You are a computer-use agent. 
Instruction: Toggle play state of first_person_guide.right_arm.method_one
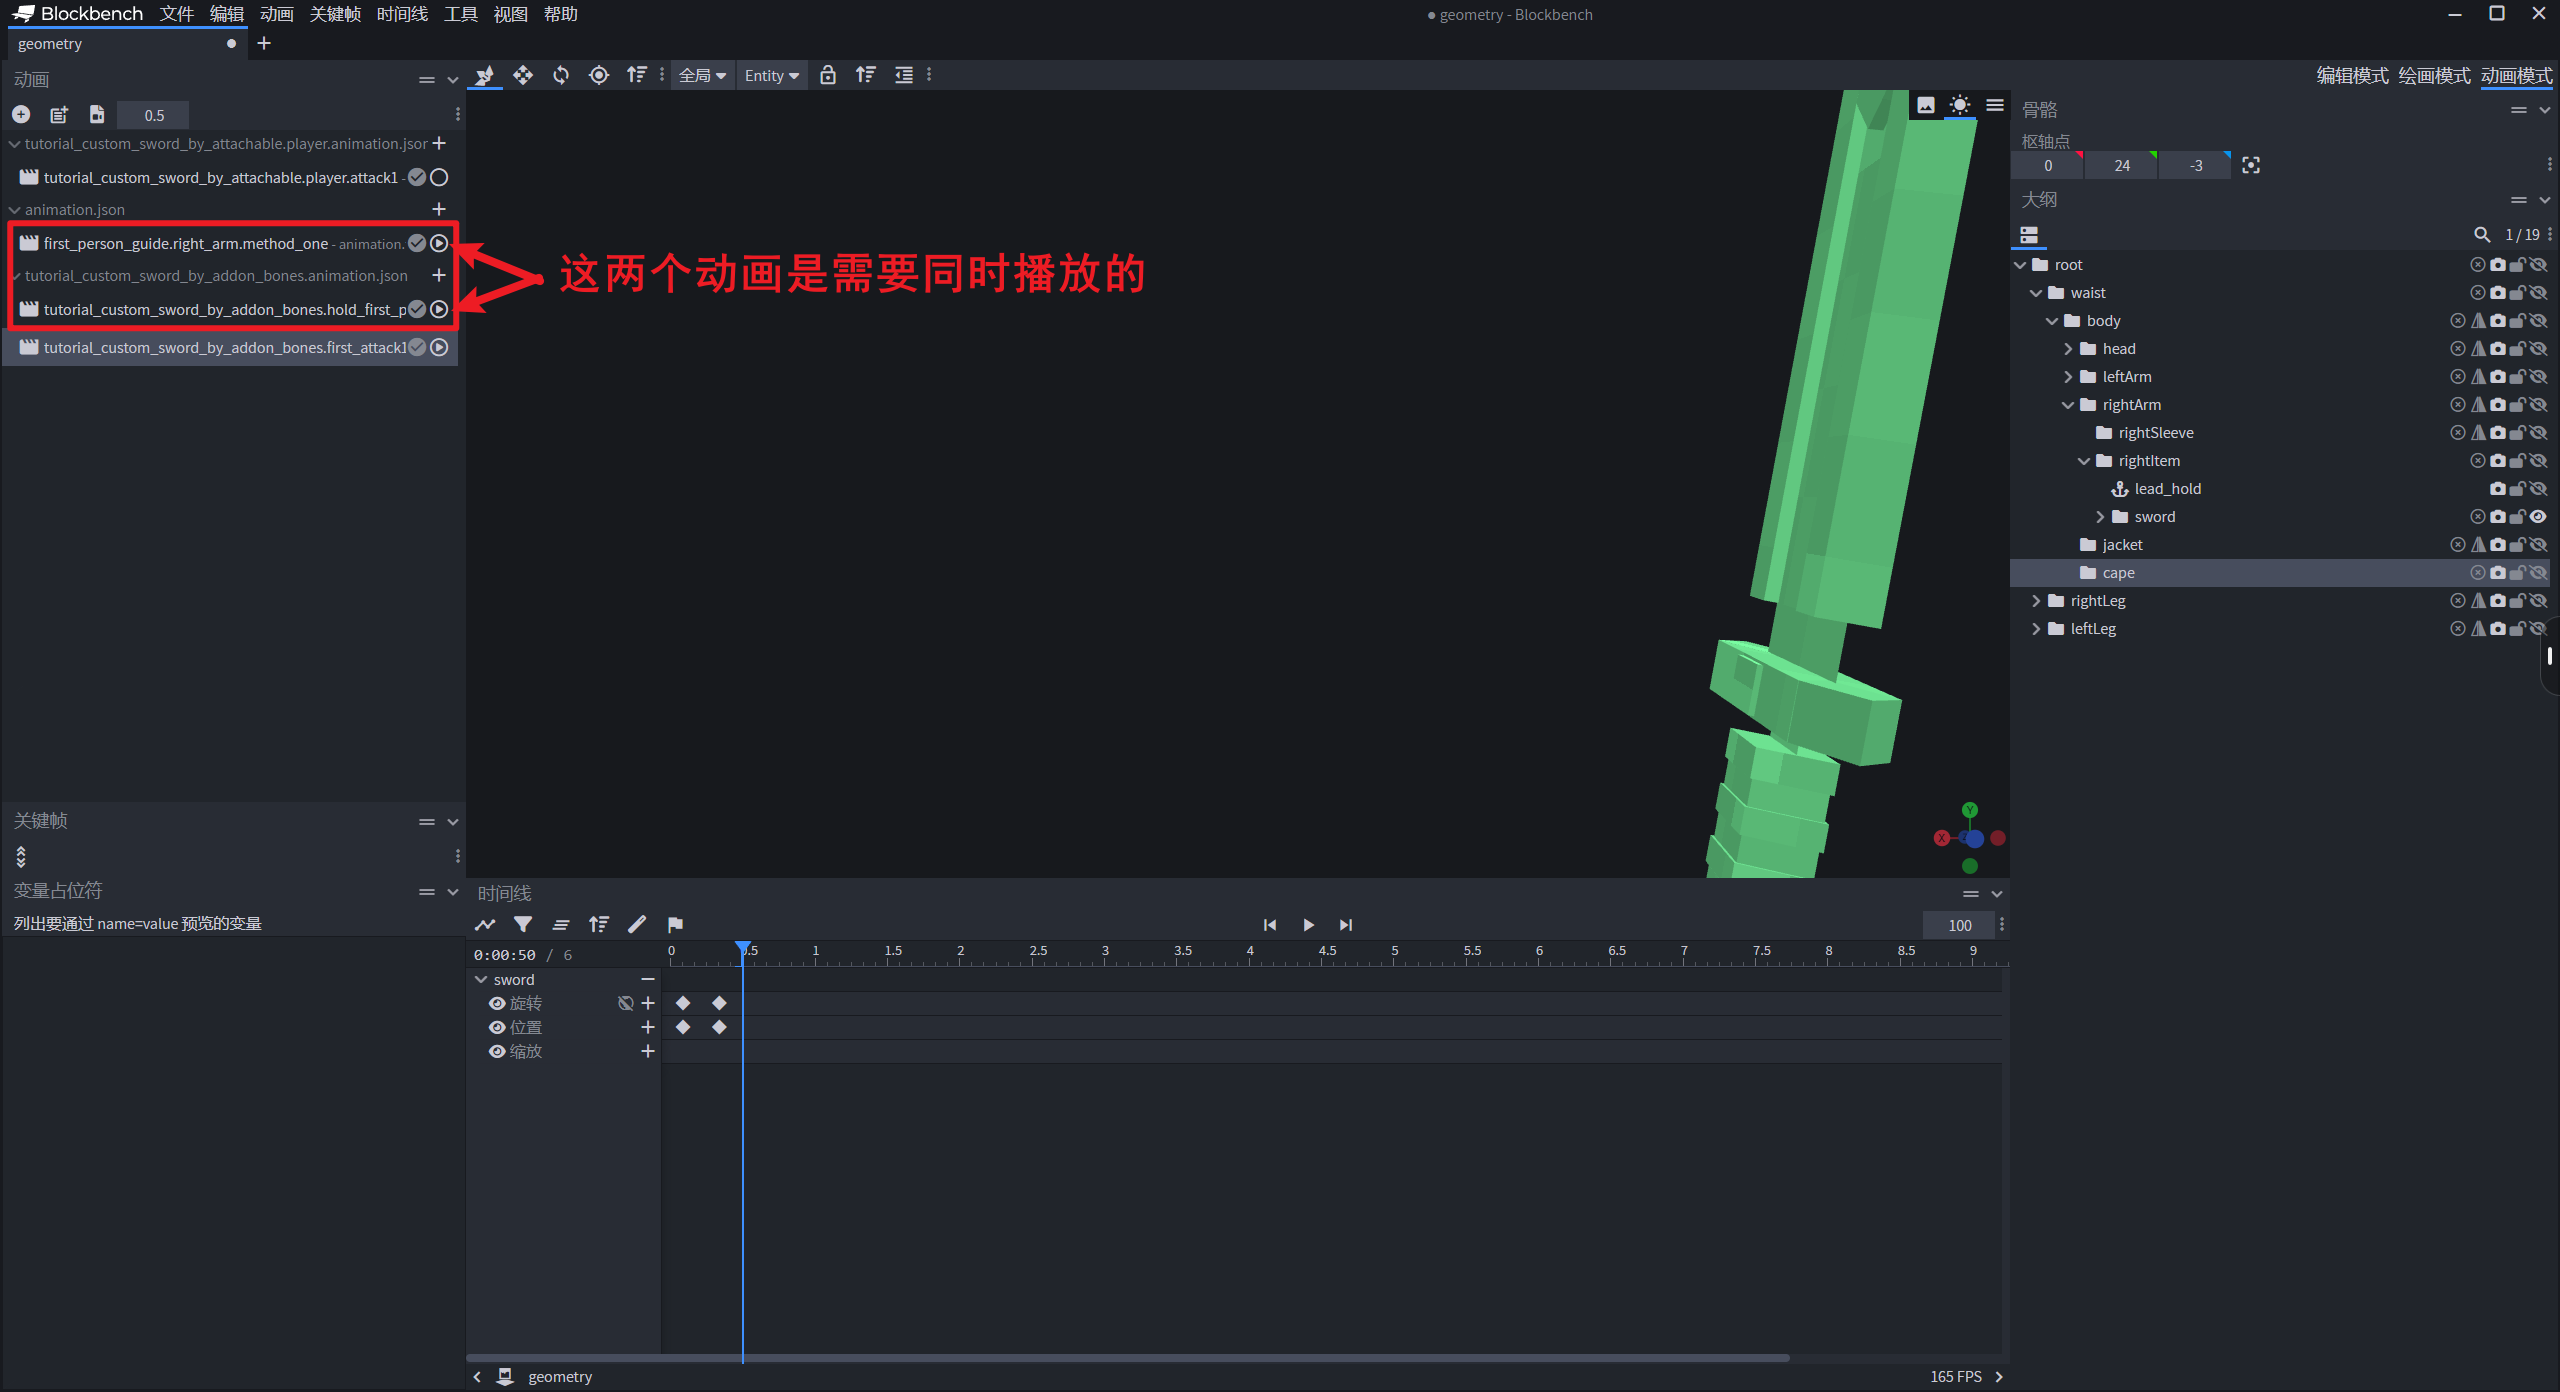tap(439, 243)
